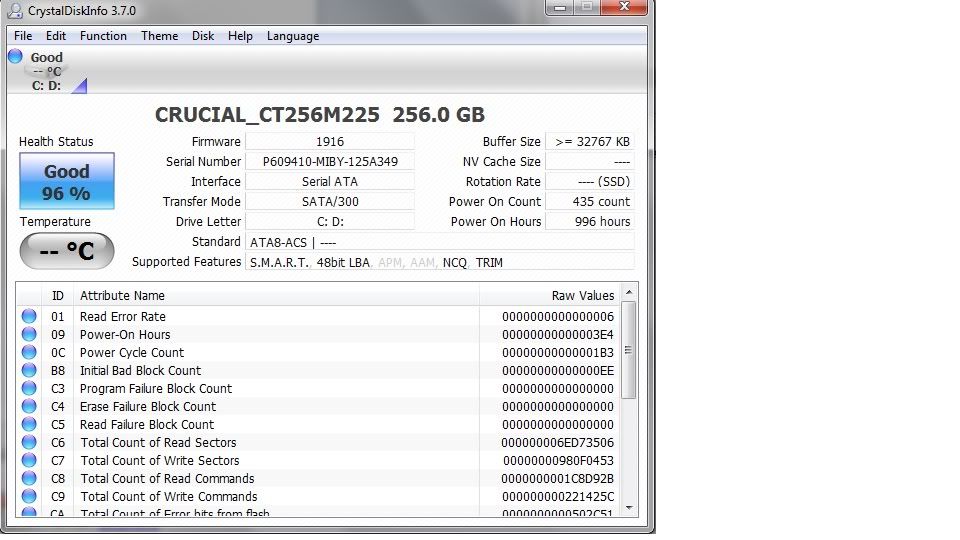The height and width of the screenshot is (540, 960).
Task: Click the blue triangle marker under drive C: D:
Action: pyautogui.click(x=80, y=86)
